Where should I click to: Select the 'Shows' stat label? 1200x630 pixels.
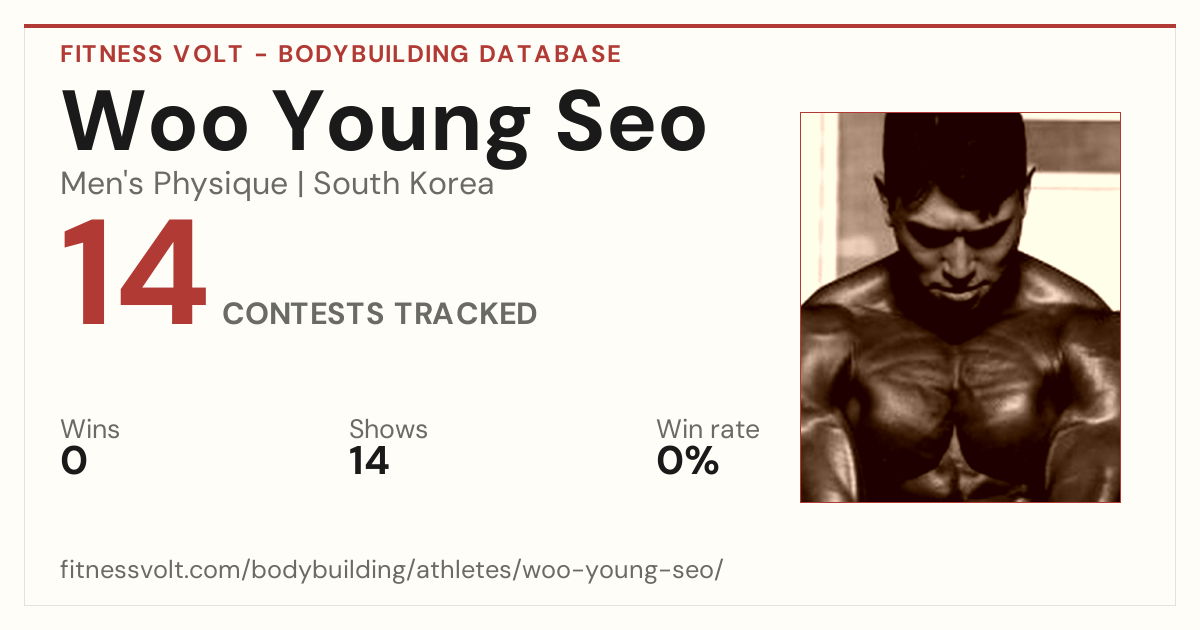pyautogui.click(x=388, y=430)
